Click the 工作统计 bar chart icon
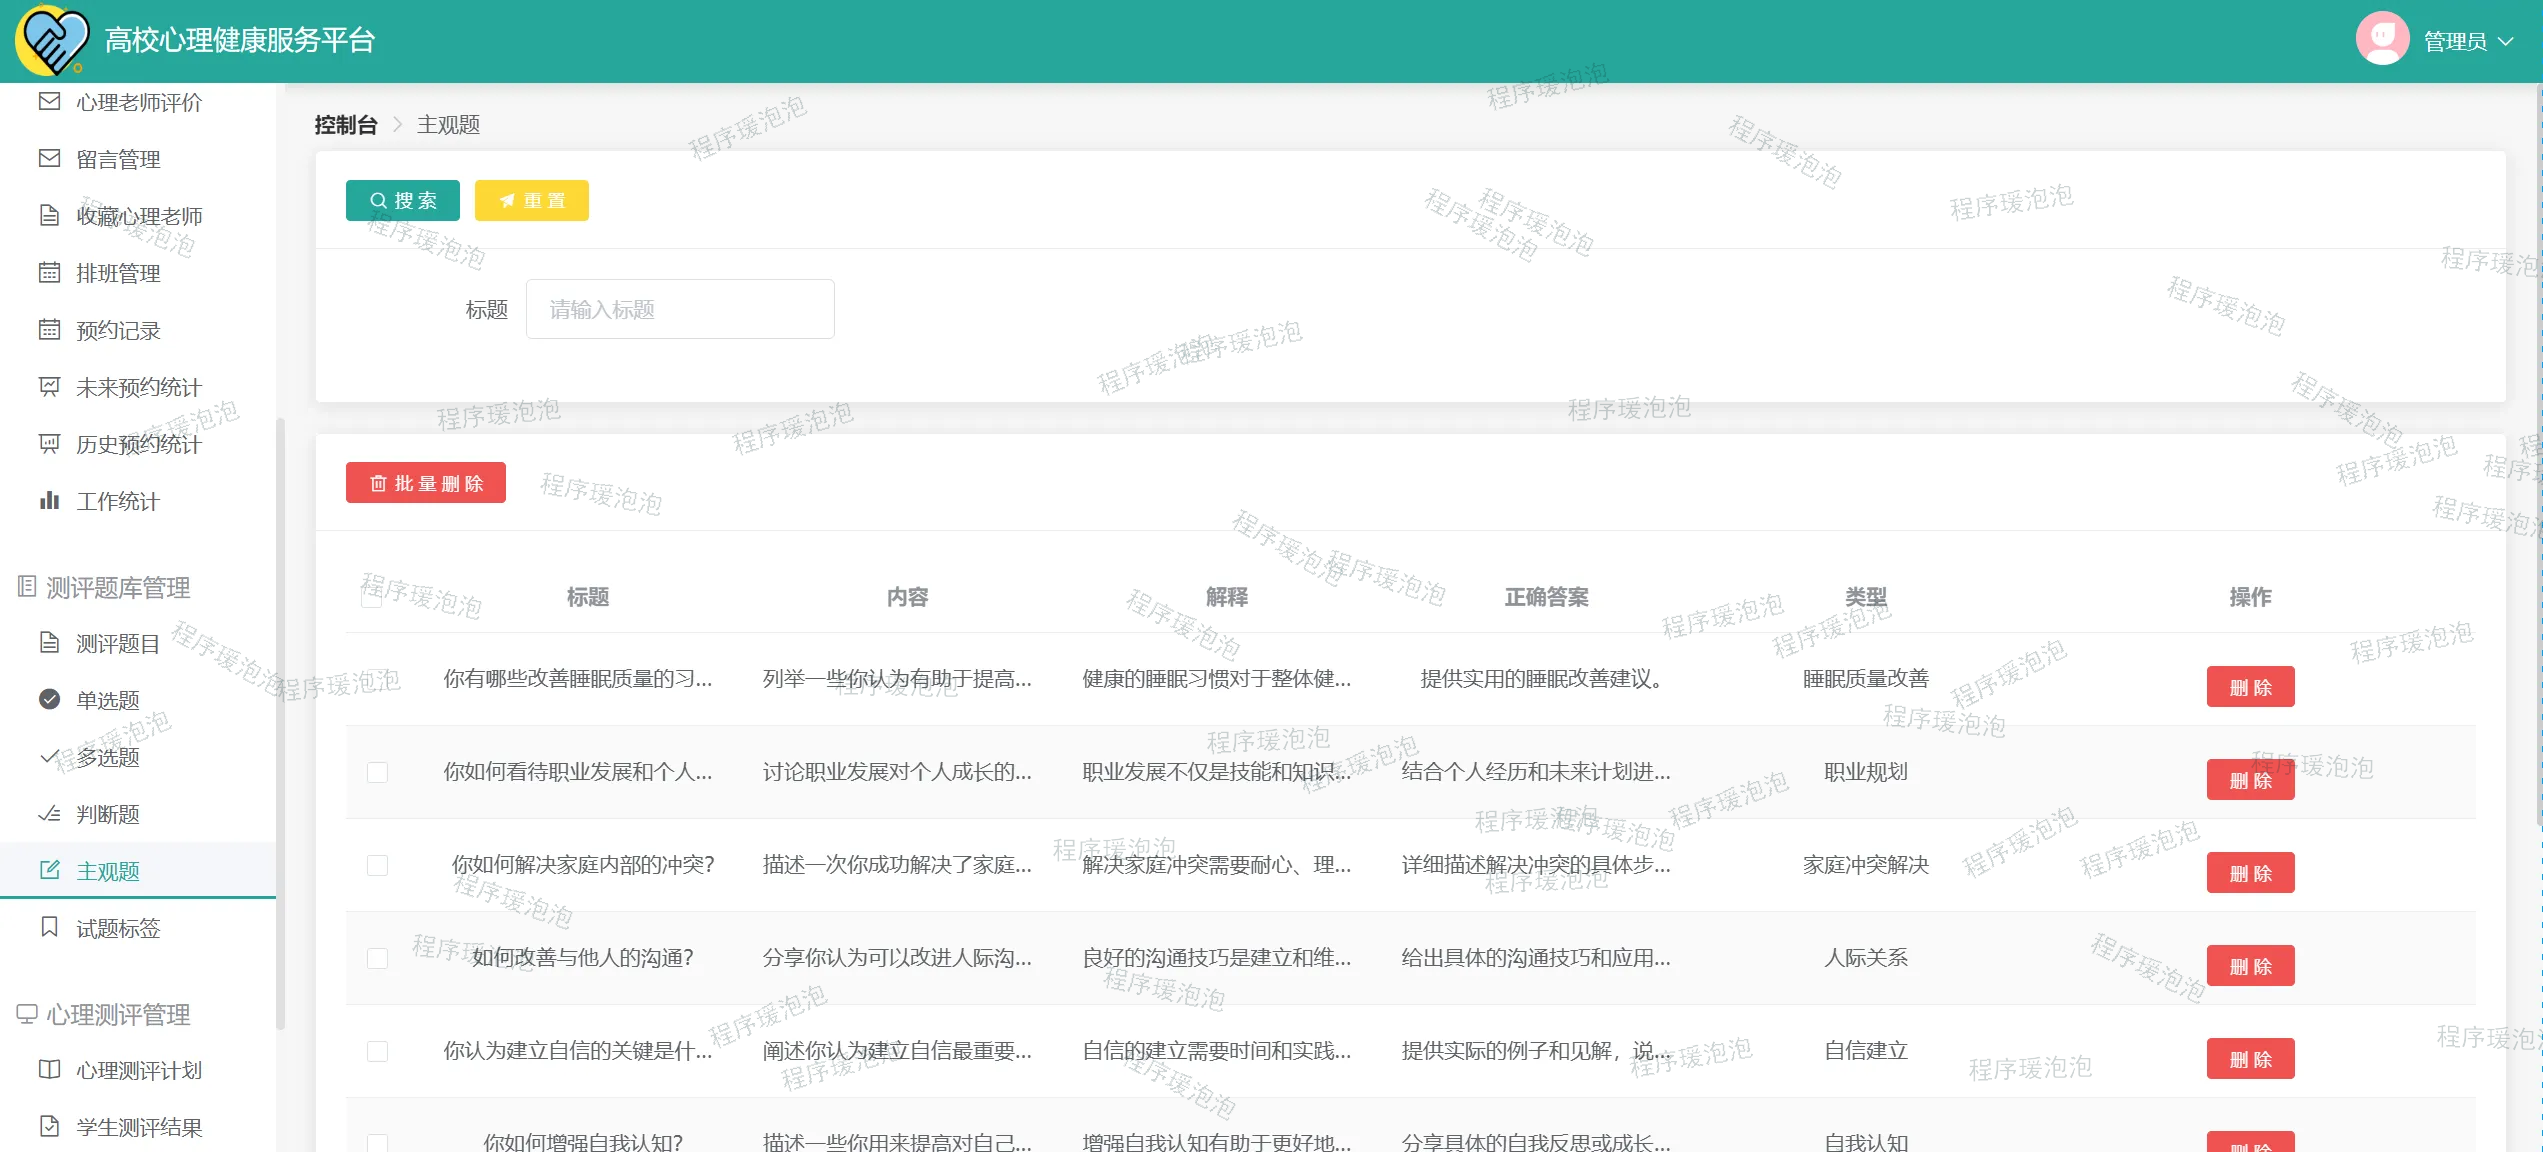2543x1152 pixels. 49,501
